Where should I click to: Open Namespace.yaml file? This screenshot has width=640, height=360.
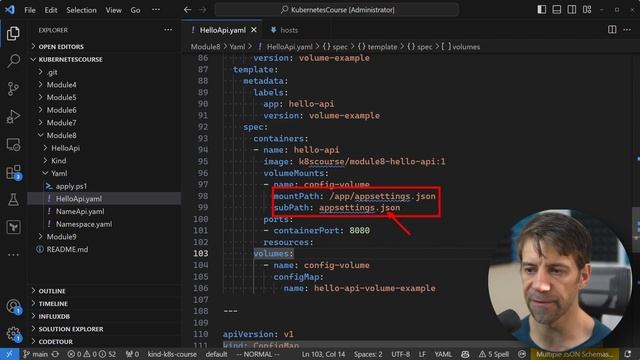pyautogui.click(x=104, y=224)
